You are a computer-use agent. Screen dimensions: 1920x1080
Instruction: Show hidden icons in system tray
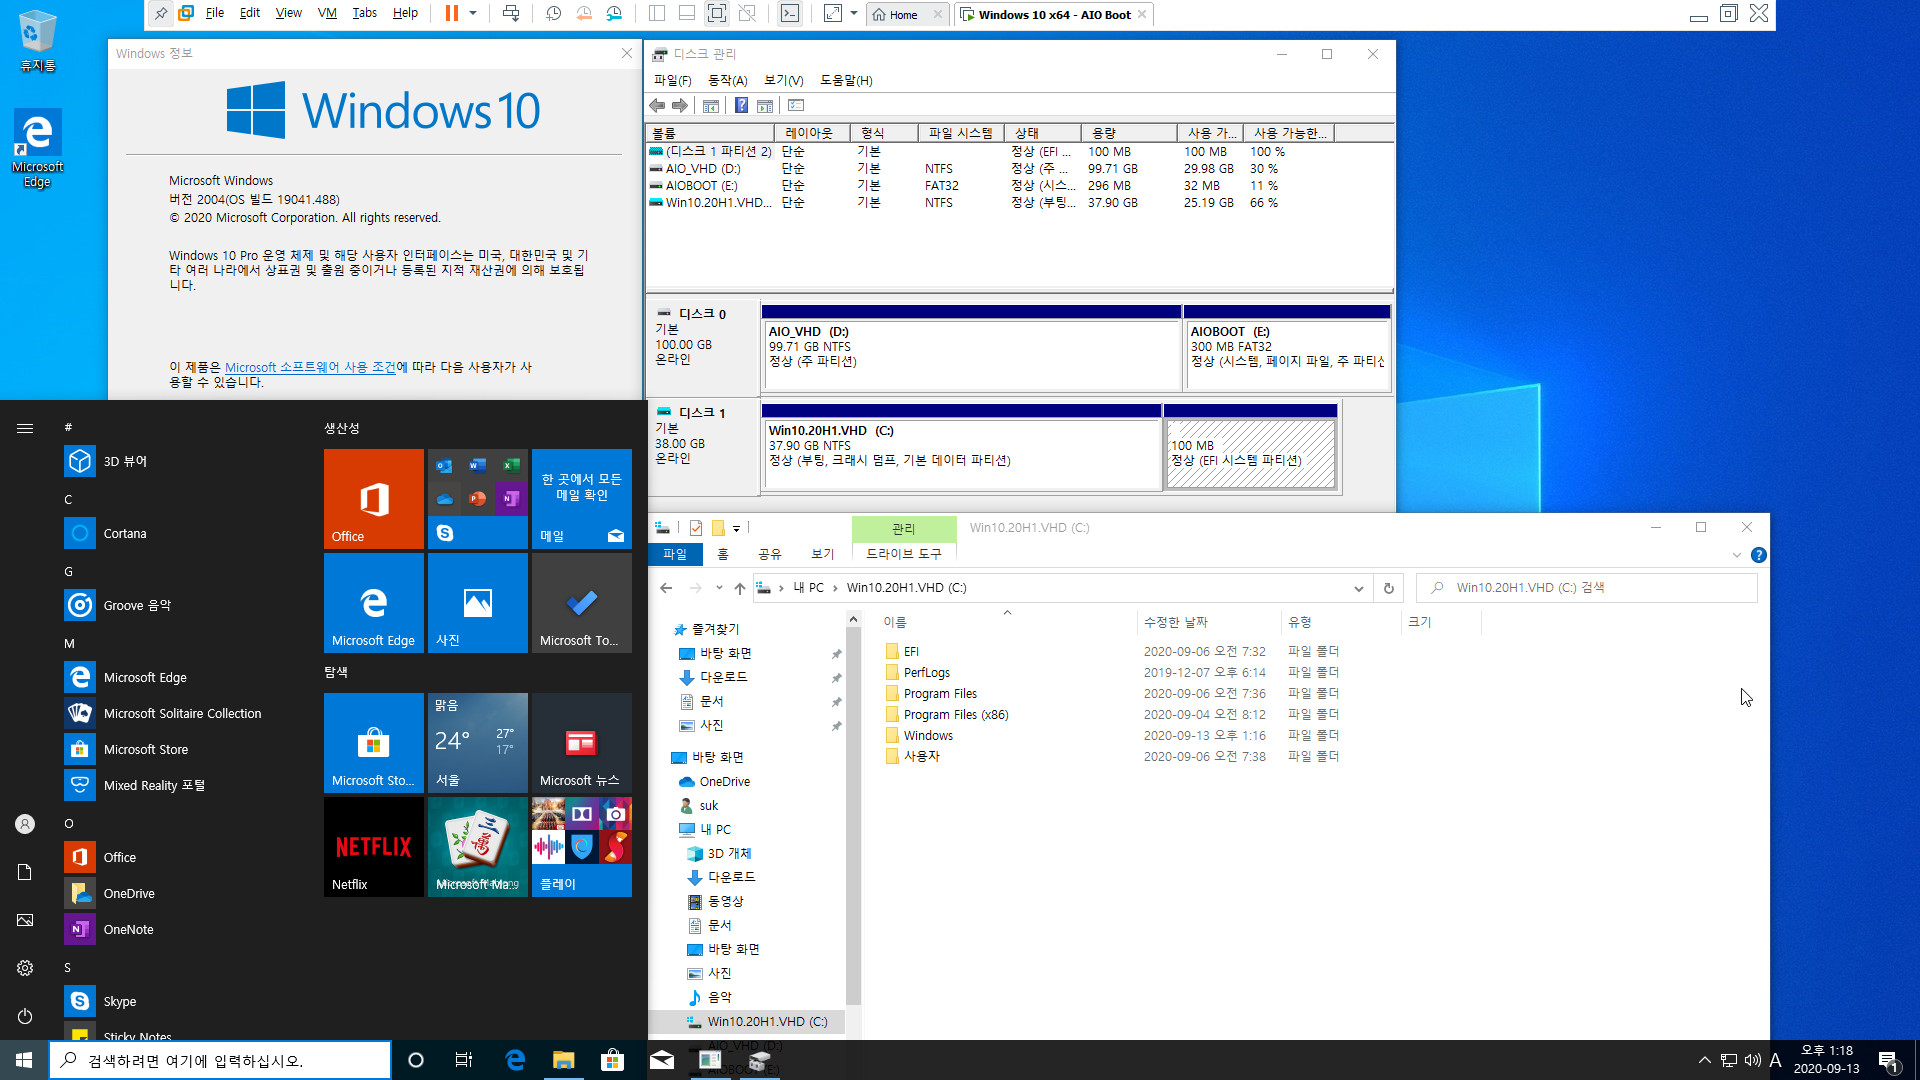point(1704,1060)
